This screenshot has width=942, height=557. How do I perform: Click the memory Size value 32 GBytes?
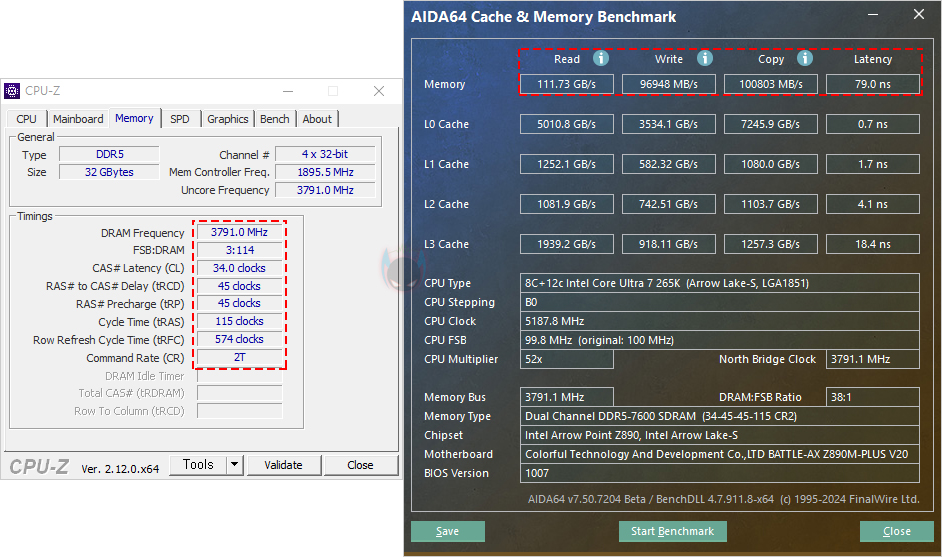(x=109, y=172)
